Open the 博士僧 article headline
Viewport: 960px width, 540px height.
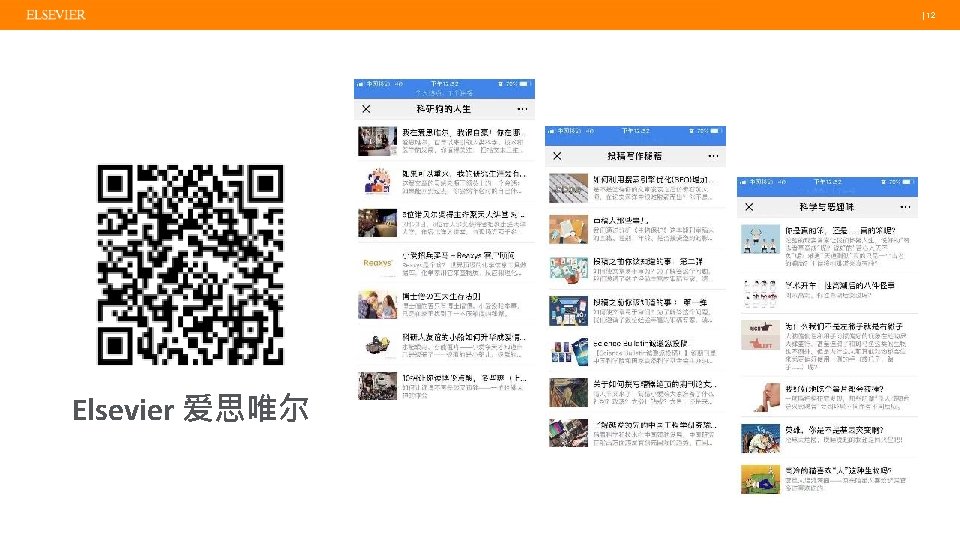441,296
